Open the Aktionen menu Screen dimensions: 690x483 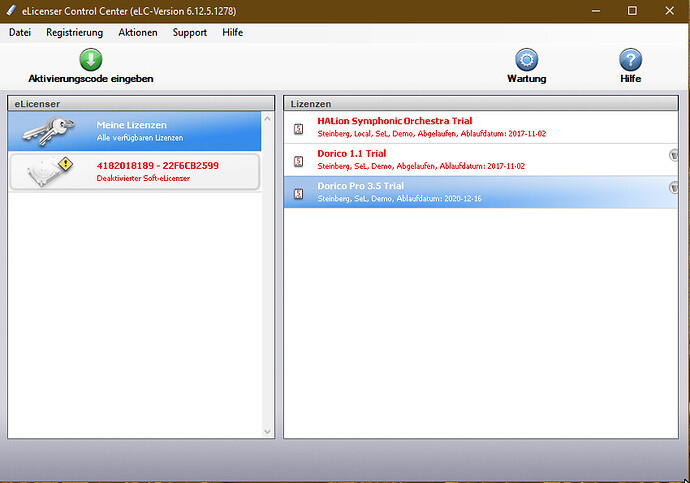point(138,33)
